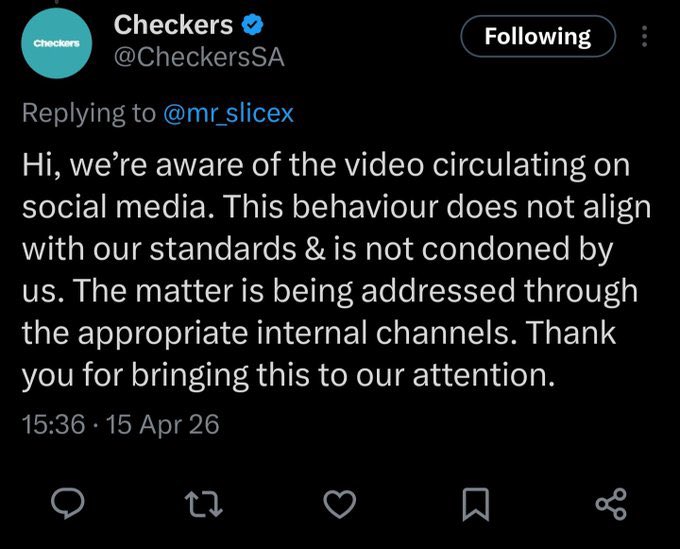
Task: Toggle the Following button
Action: tap(537, 37)
